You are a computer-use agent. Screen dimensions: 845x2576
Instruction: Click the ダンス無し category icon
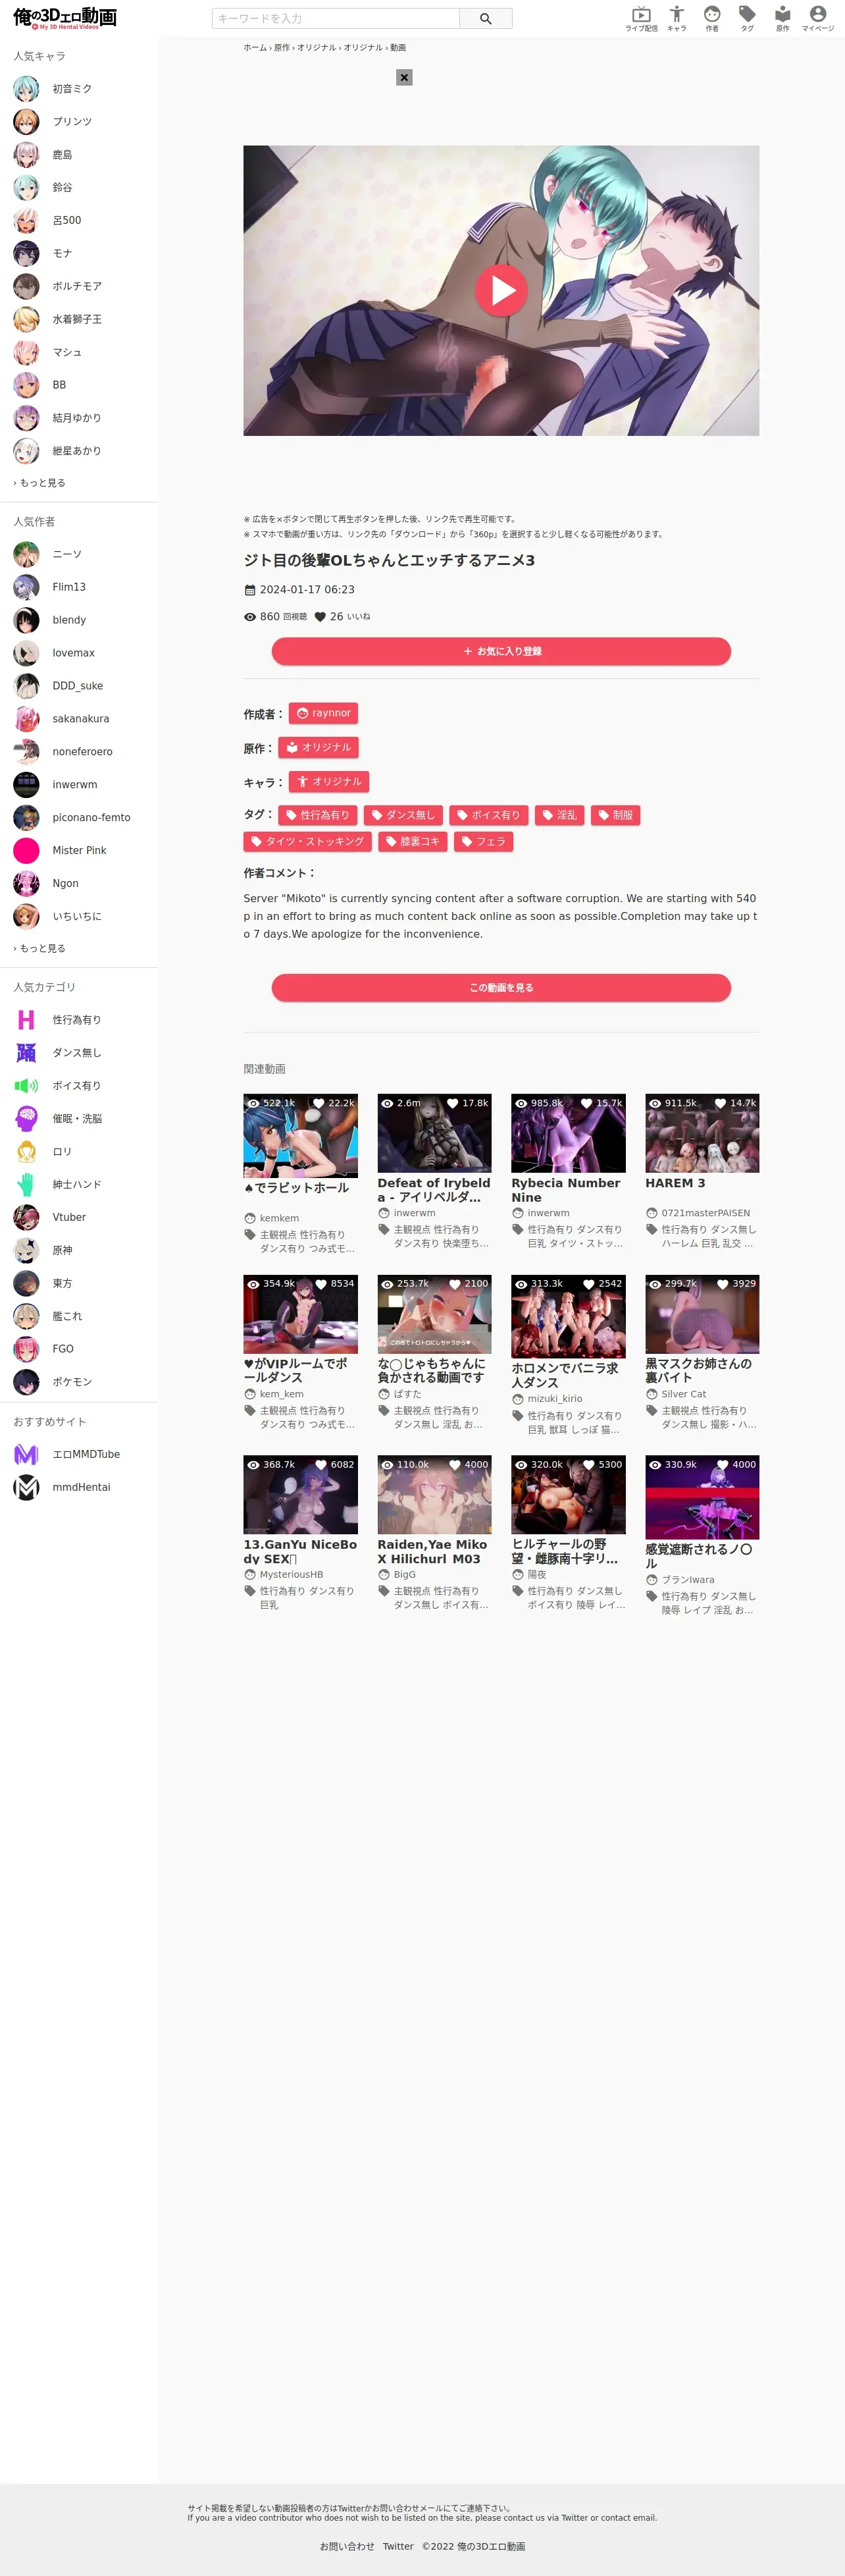tap(26, 1053)
